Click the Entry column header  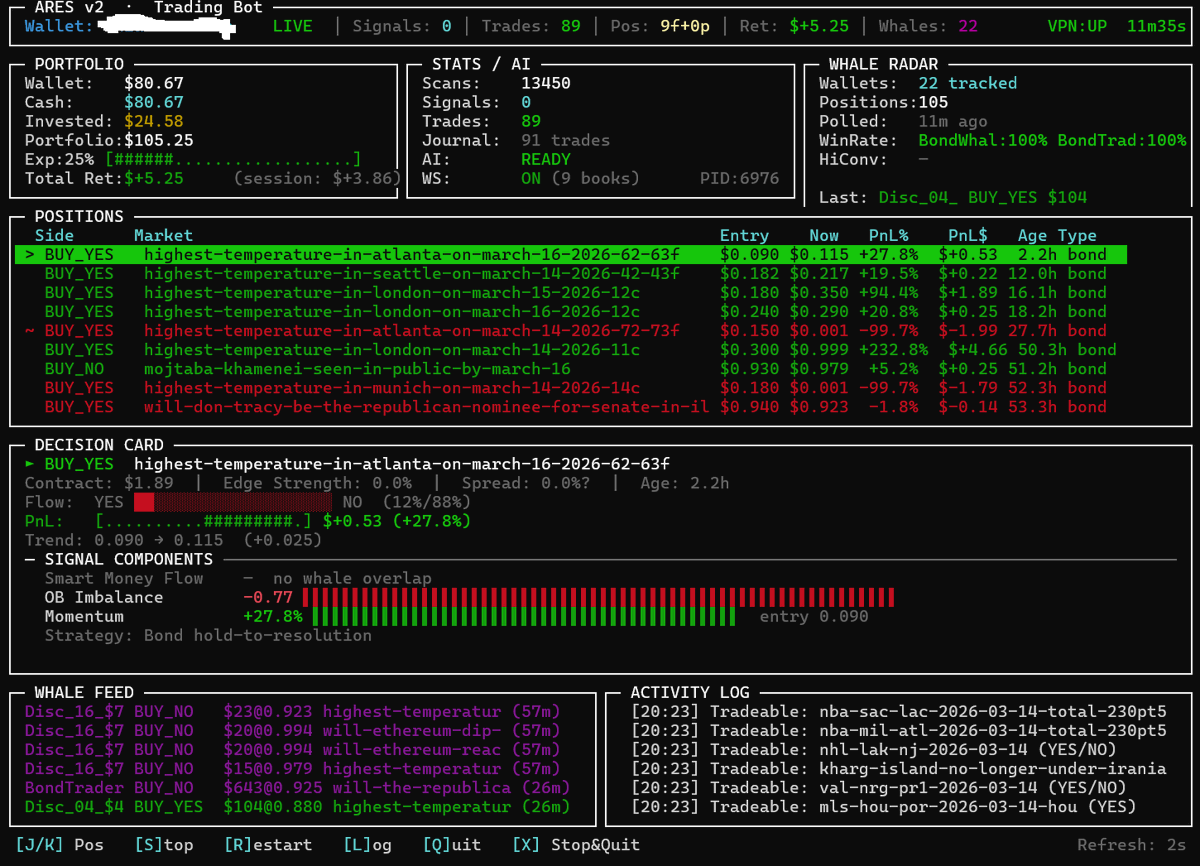745,236
